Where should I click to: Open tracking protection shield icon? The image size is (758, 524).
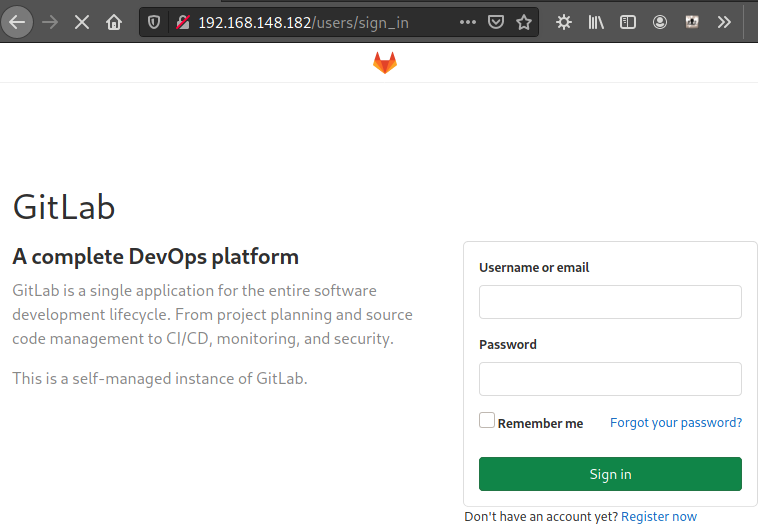click(x=154, y=22)
